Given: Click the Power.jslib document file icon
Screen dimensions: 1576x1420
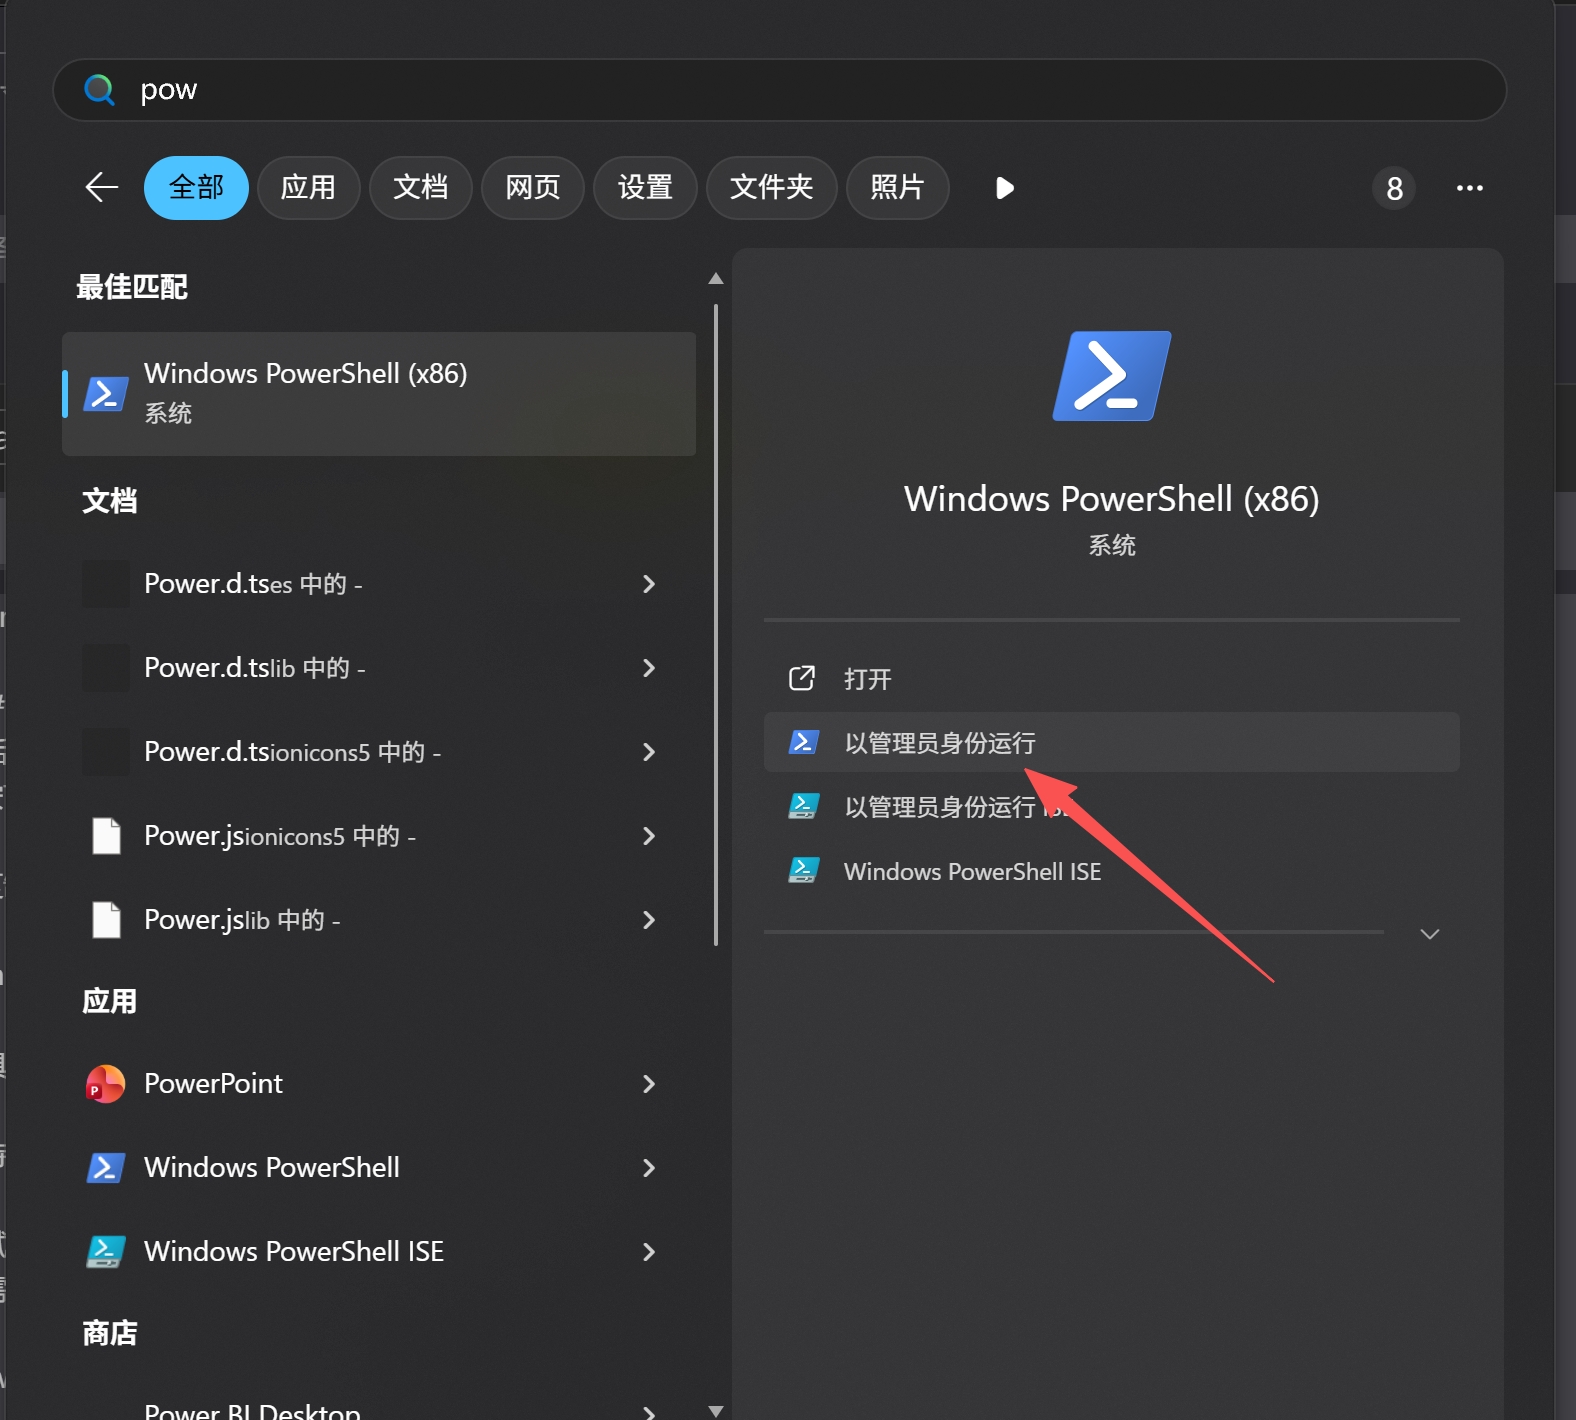Looking at the screenshot, I should (x=106, y=920).
